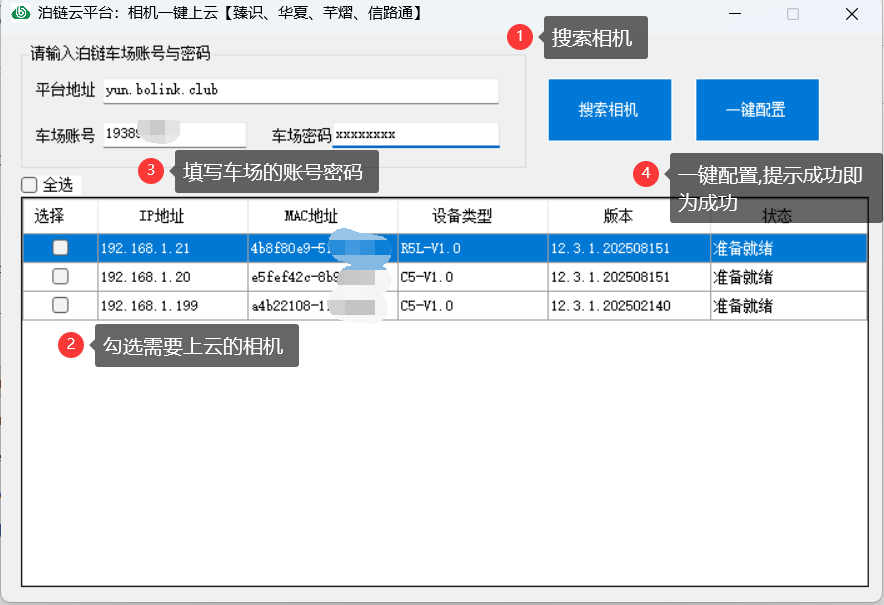Click MAC cell starting with a4b22108
Screen dimensions: 884x605
(323, 306)
